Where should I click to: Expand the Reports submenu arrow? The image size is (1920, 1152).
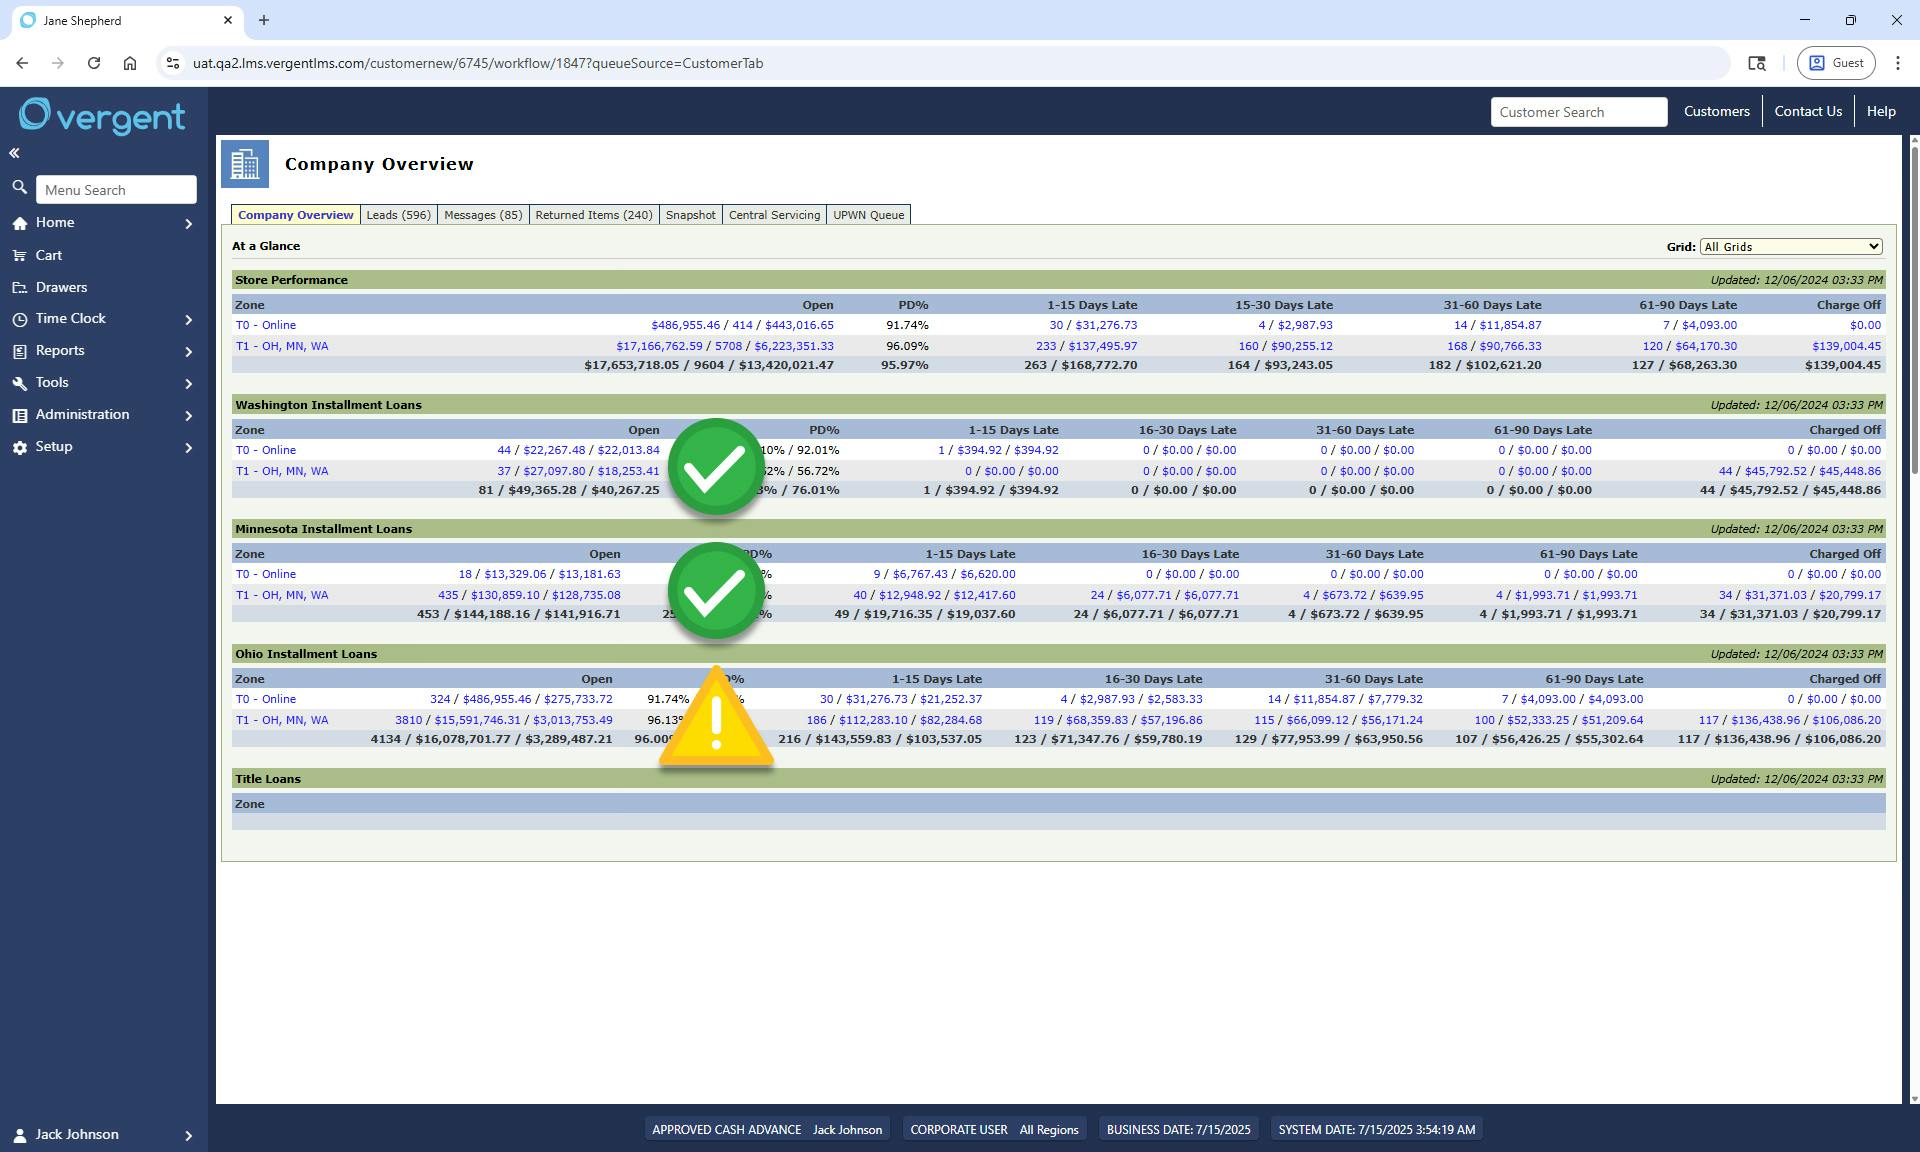coord(188,352)
